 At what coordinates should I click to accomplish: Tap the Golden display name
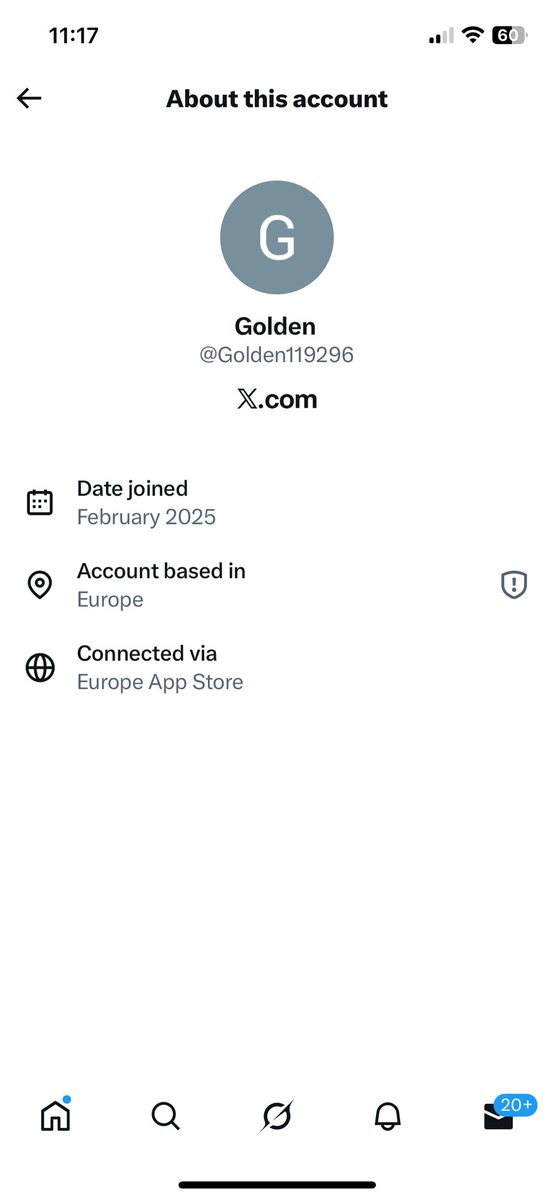pos(277,326)
